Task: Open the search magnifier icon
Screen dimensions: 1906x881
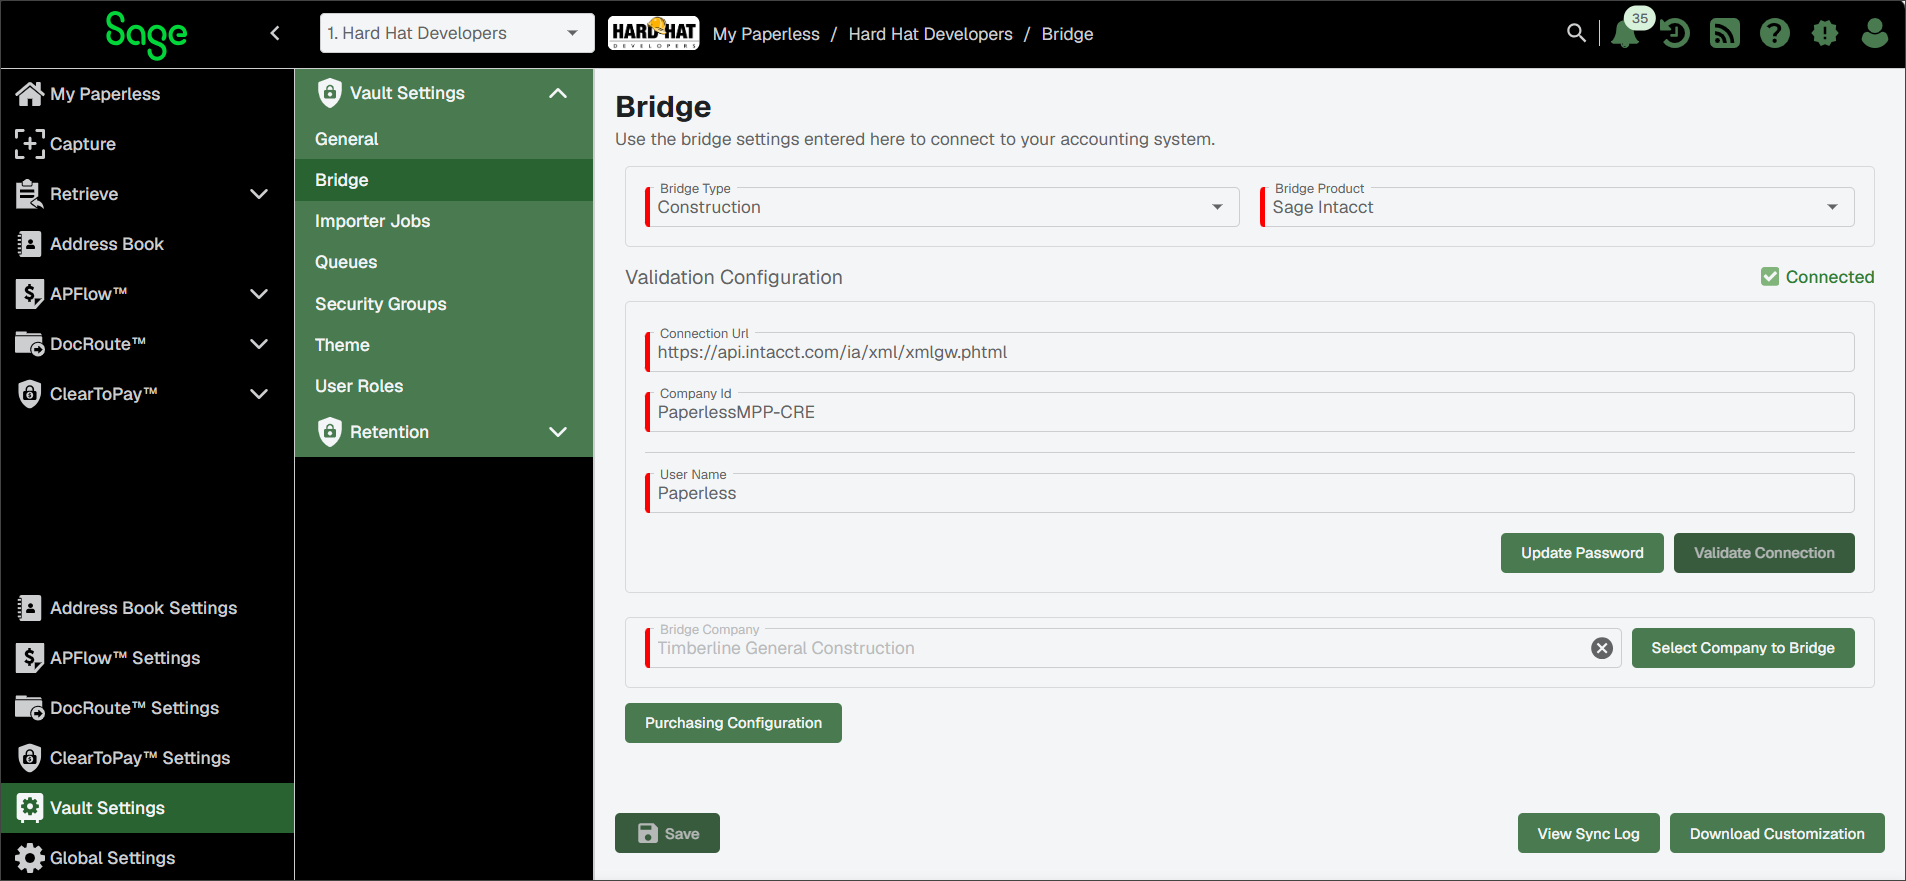Action: tap(1576, 33)
